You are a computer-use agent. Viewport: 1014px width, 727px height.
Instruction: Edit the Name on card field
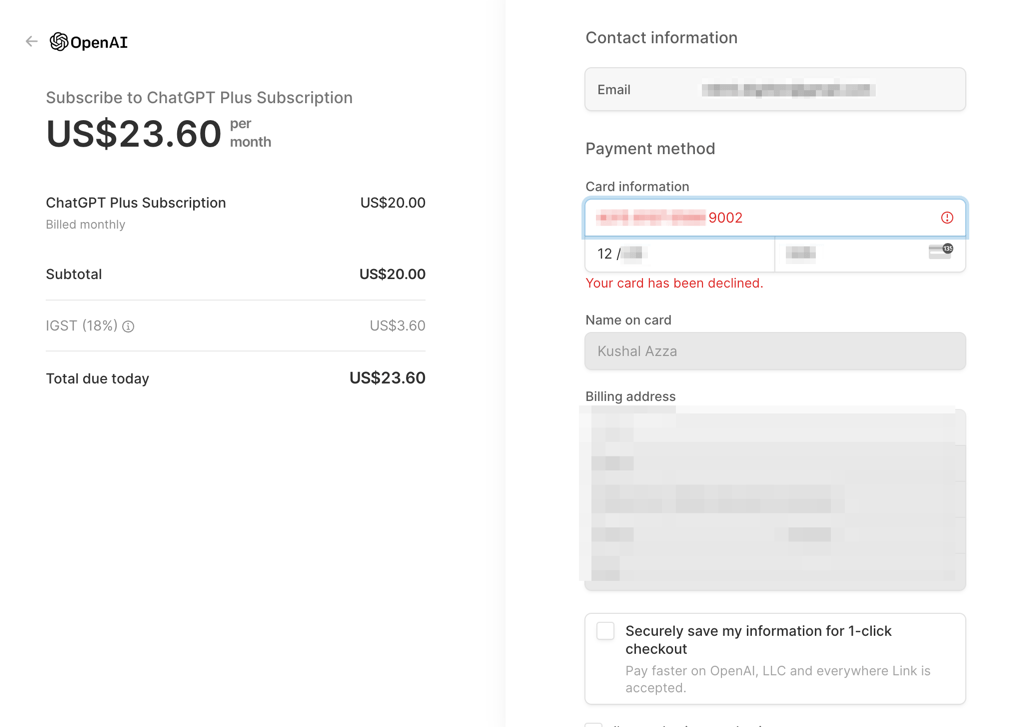click(x=775, y=351)
